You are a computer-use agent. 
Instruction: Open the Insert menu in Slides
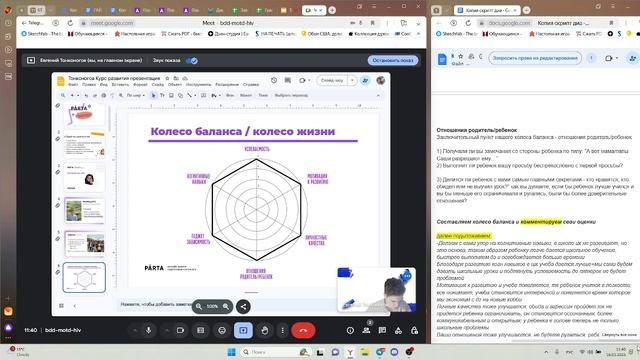pyautogui.click(x=120, y=84)
